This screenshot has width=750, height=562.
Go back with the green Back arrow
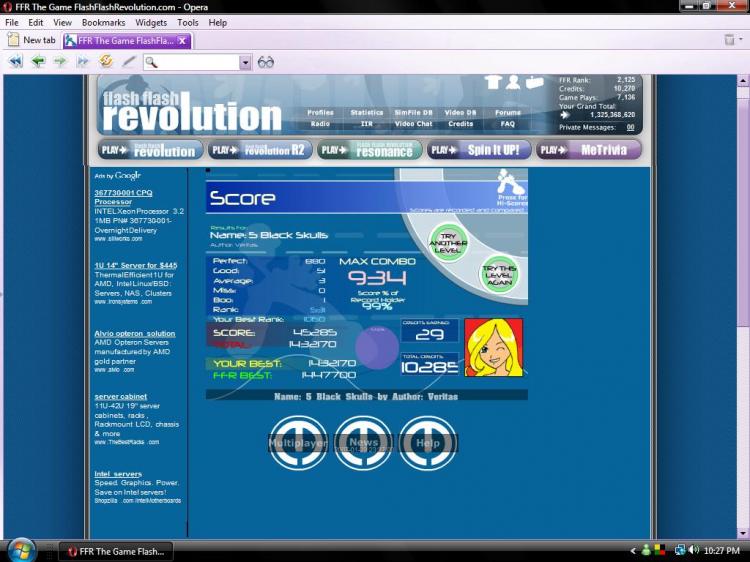tap(38, 62)
